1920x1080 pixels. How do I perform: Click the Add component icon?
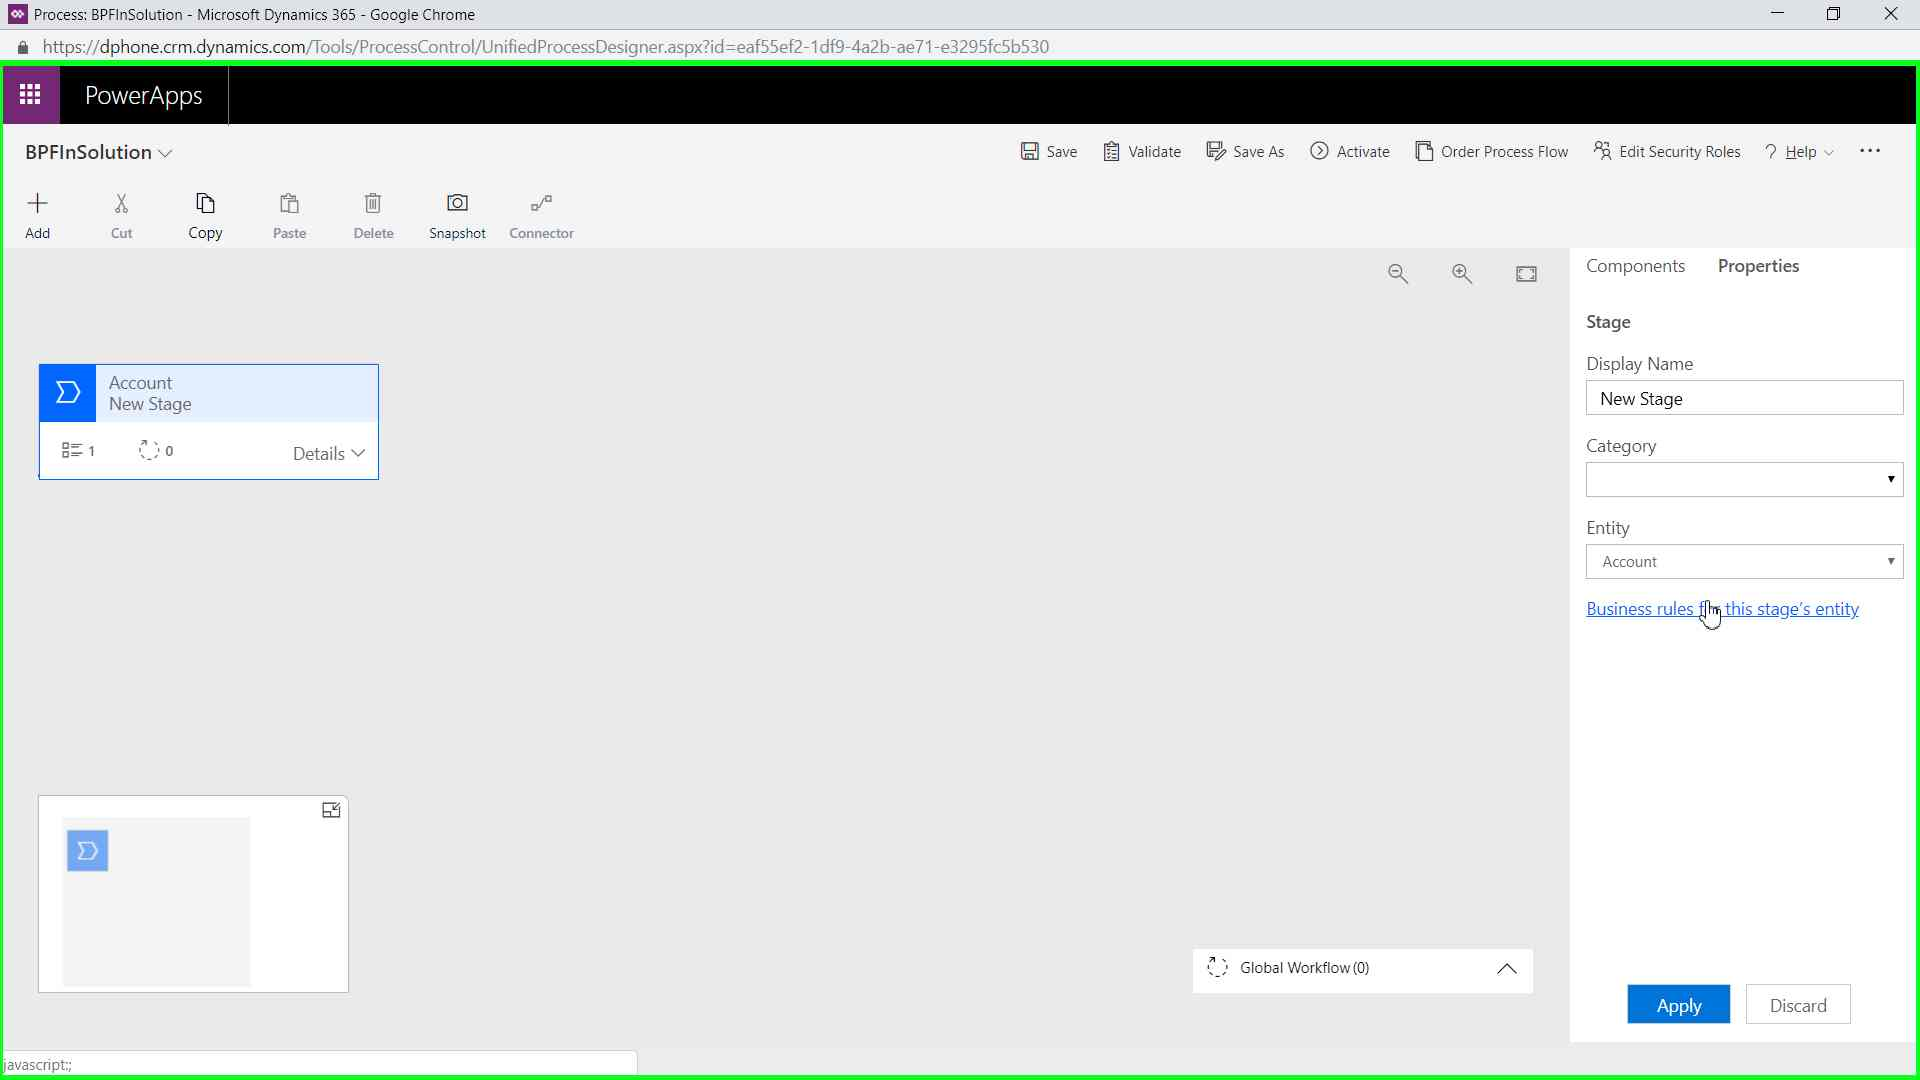[x=37, y=204]
